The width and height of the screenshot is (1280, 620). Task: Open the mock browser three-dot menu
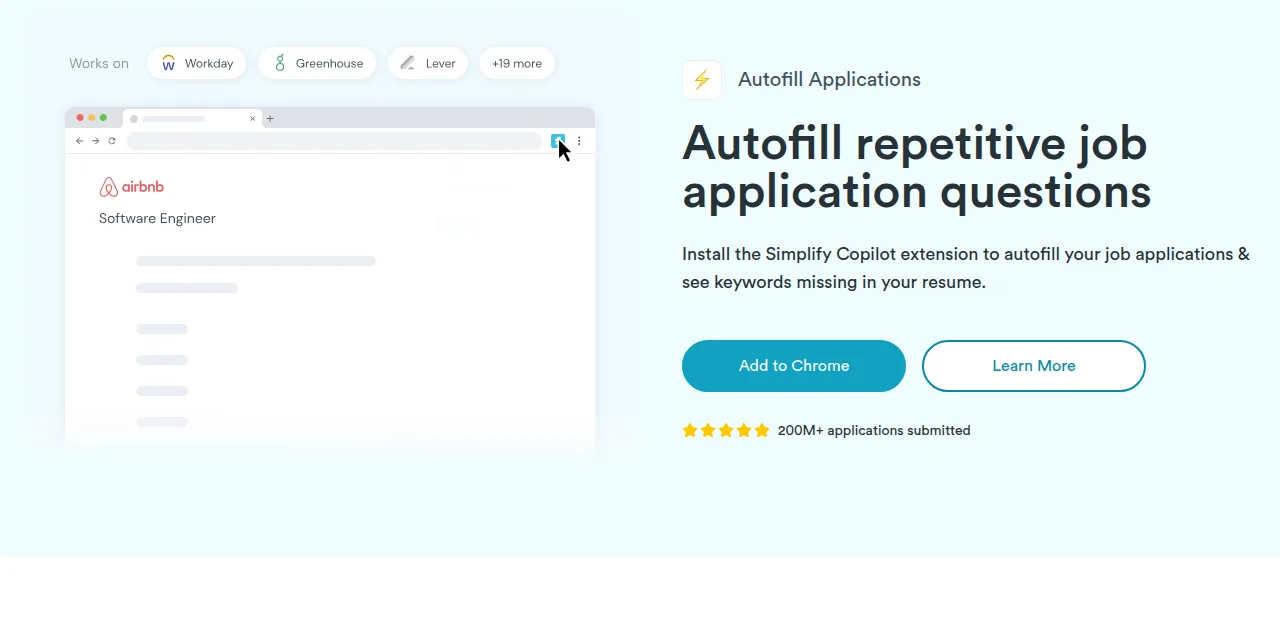(579, 141)
